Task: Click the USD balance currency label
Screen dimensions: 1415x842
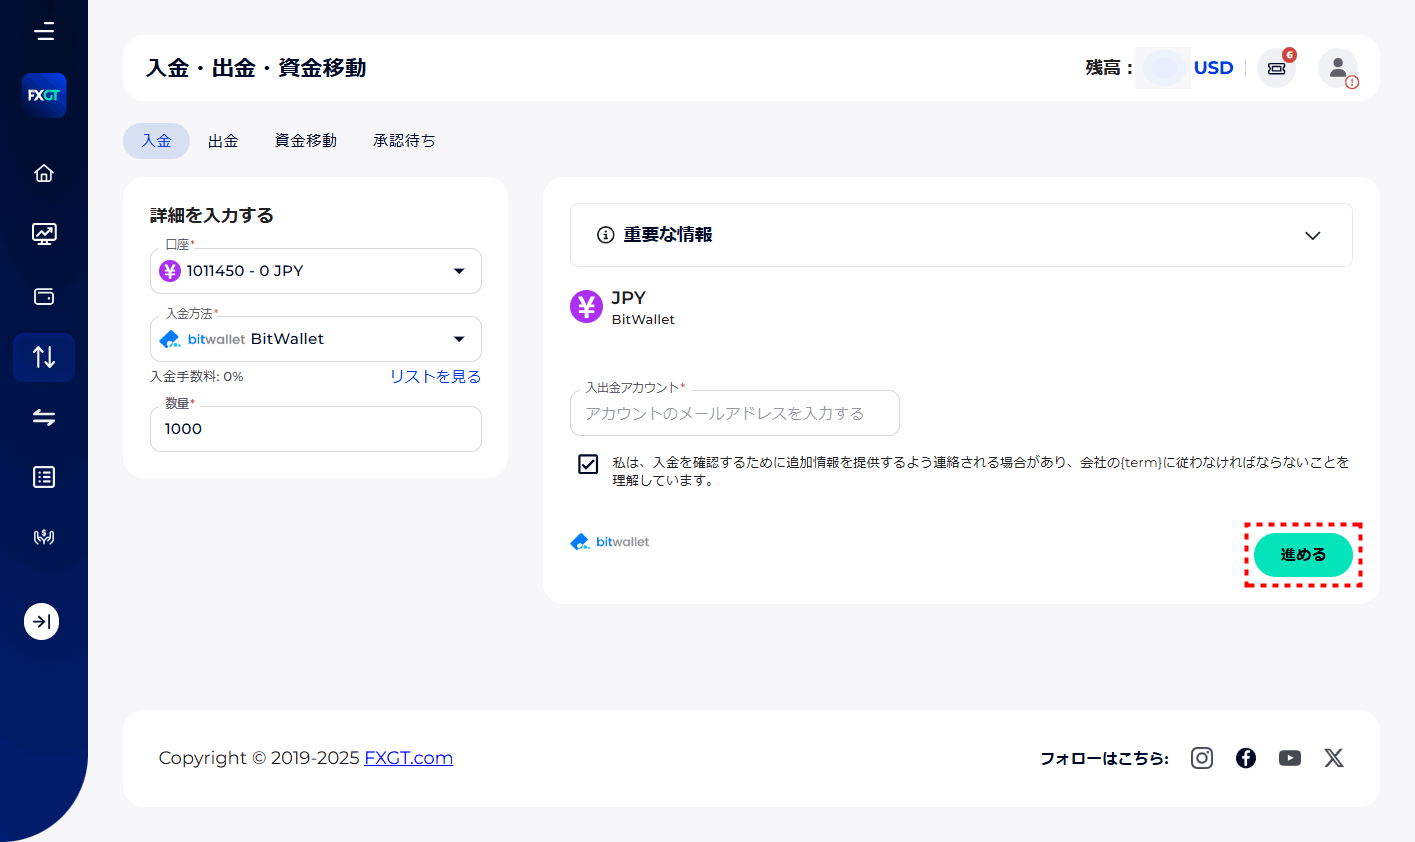Action: (1213, 68)
